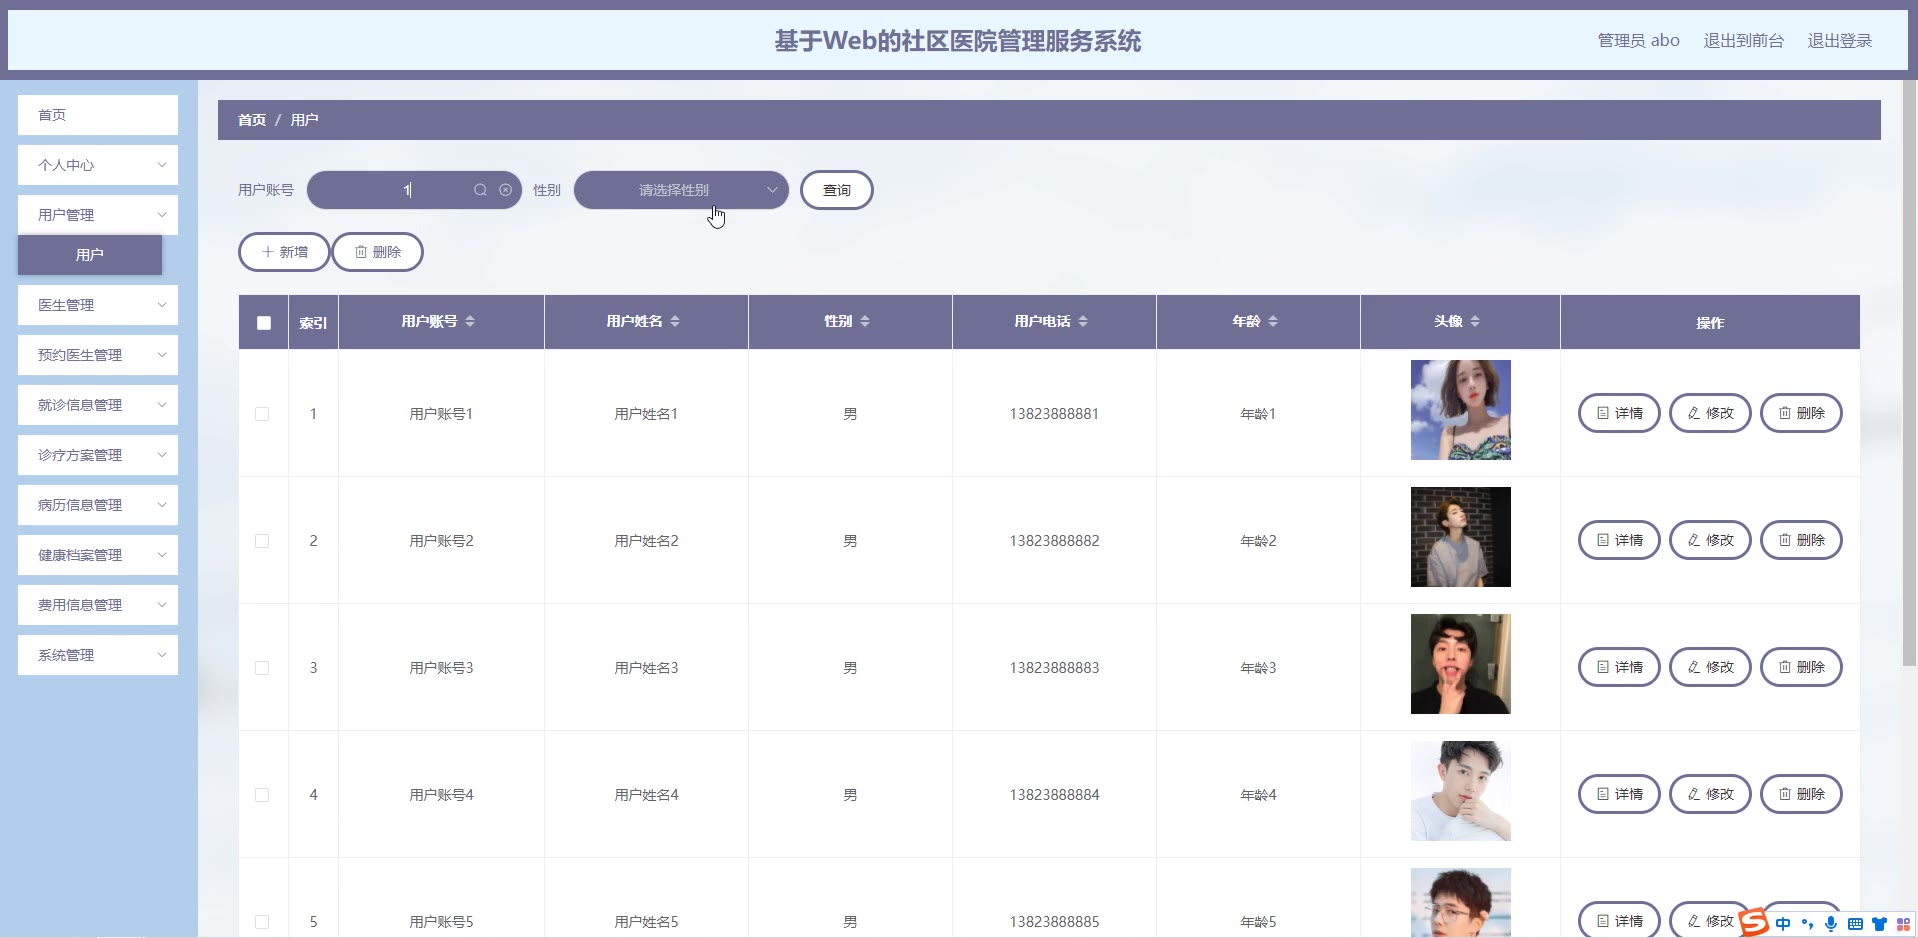Open 详情 for row 用户账号4
1918x938 pixels.
click(1619, 794)
